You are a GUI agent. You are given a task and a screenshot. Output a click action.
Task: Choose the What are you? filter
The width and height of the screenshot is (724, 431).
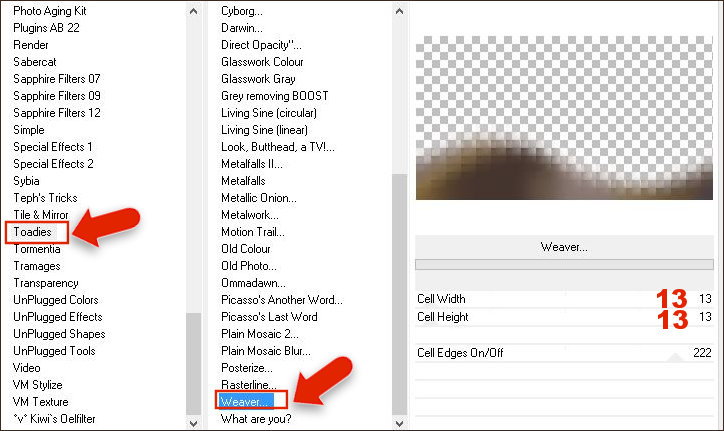[257, 420]
